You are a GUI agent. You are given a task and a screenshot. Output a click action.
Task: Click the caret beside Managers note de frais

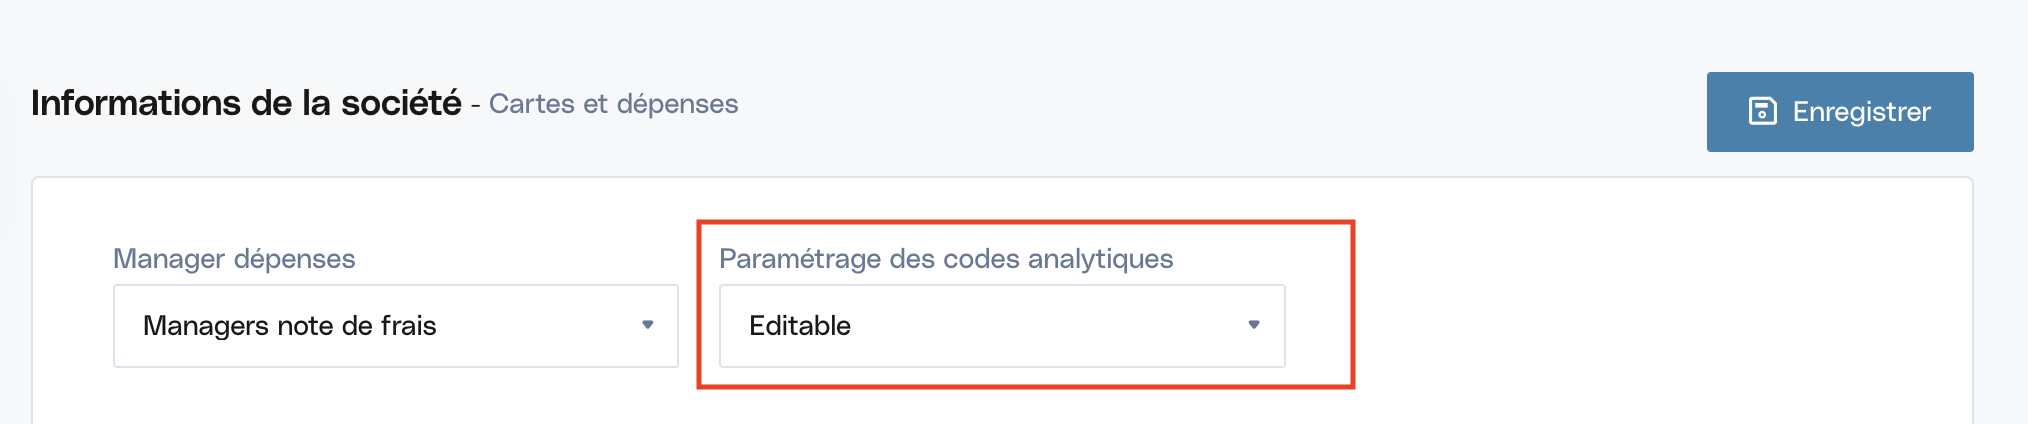tap(648, 325)
